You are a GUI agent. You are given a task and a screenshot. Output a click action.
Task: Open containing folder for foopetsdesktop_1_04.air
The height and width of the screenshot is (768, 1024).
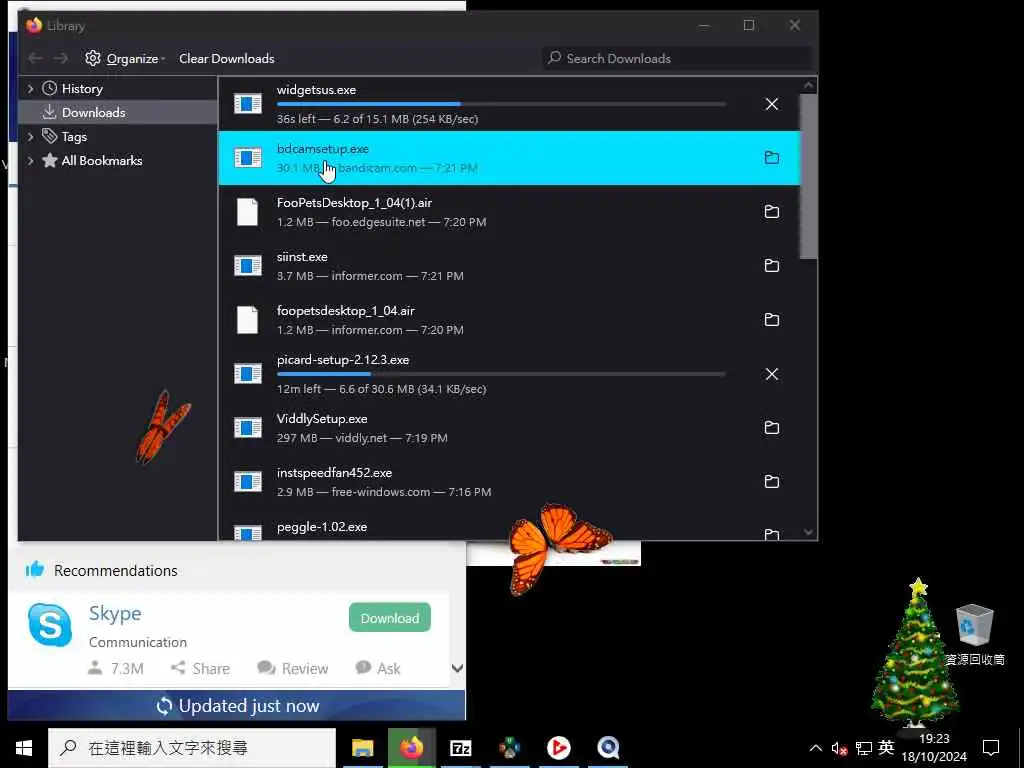pyautogui.click(x=771, y=319)
